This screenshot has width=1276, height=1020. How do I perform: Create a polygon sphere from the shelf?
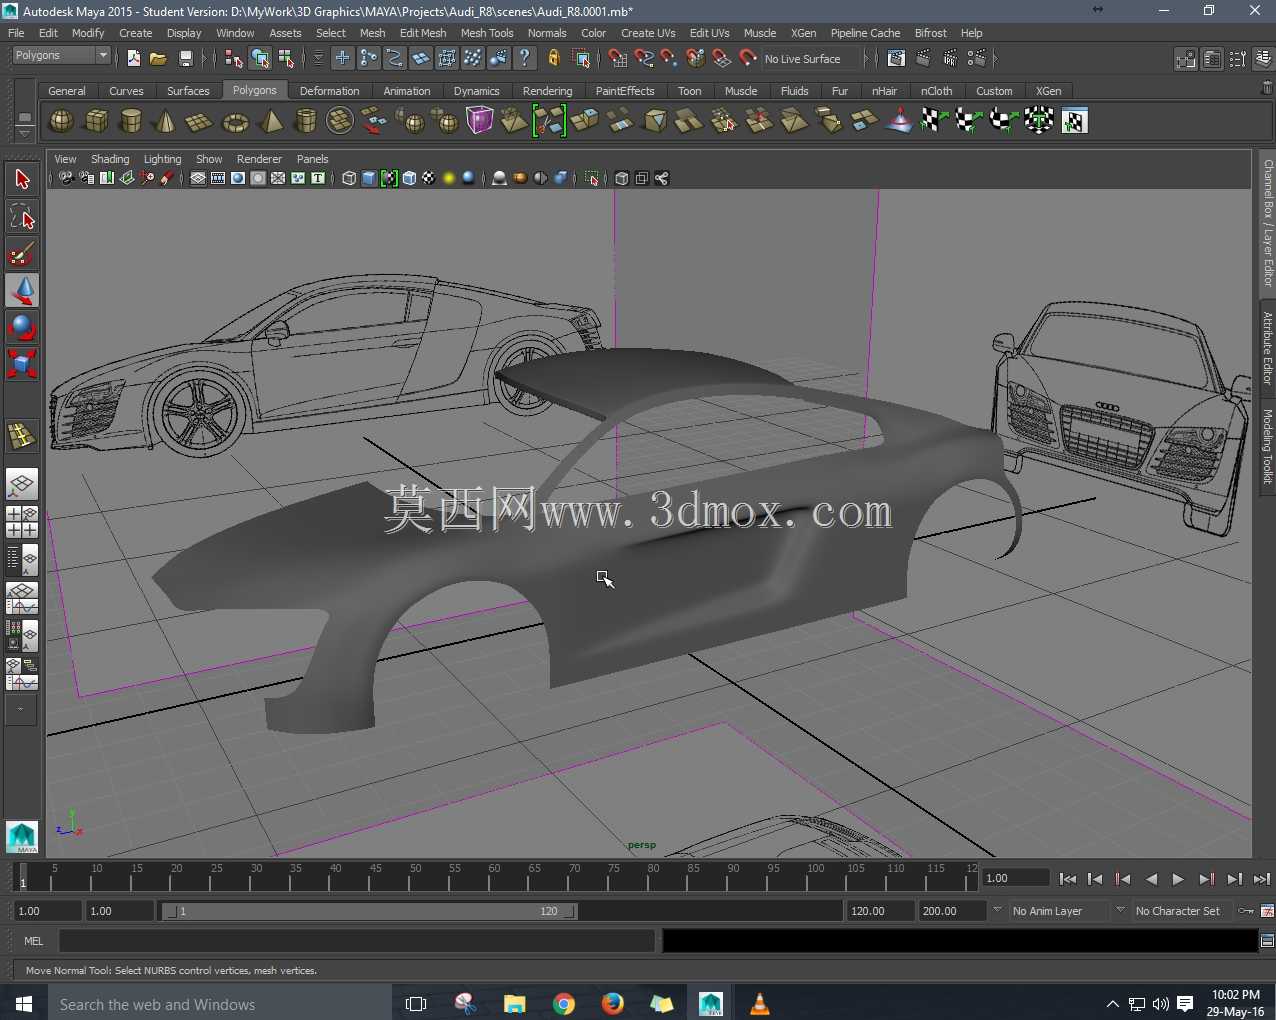(x=61, y=121)
